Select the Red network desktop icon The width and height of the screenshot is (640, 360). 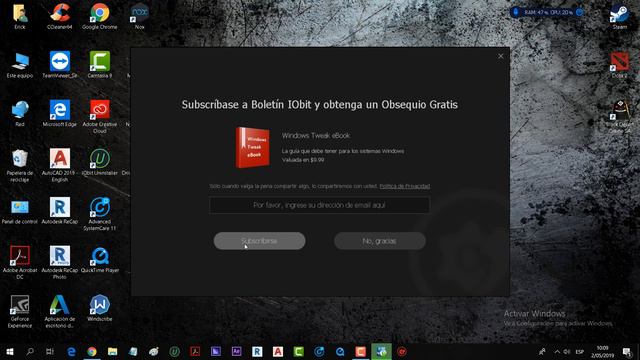pos(20,114)
